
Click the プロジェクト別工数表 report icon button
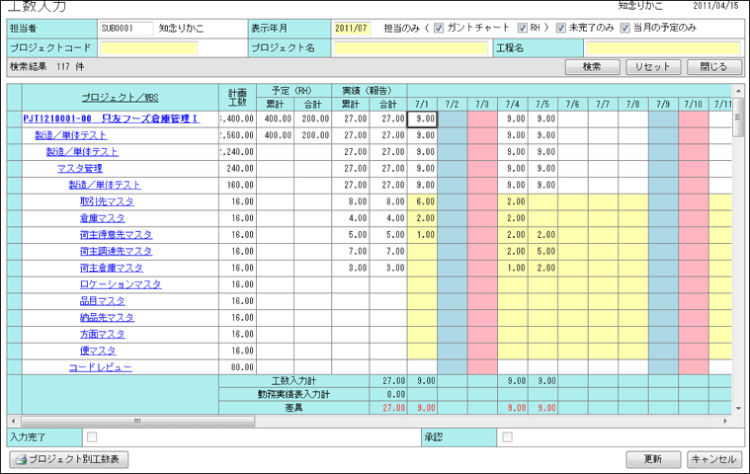click(x=68, y=459)
